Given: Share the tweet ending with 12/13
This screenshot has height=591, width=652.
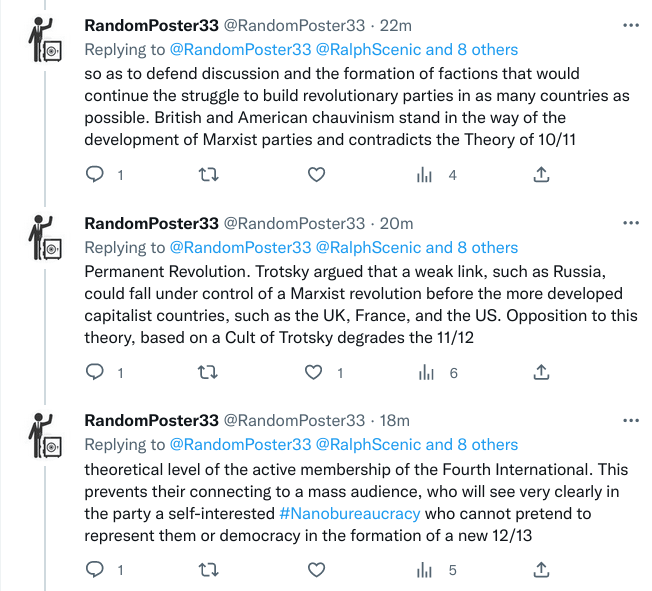Looking at the screenshot, I should pyautogui.click(x=540, y=570).
